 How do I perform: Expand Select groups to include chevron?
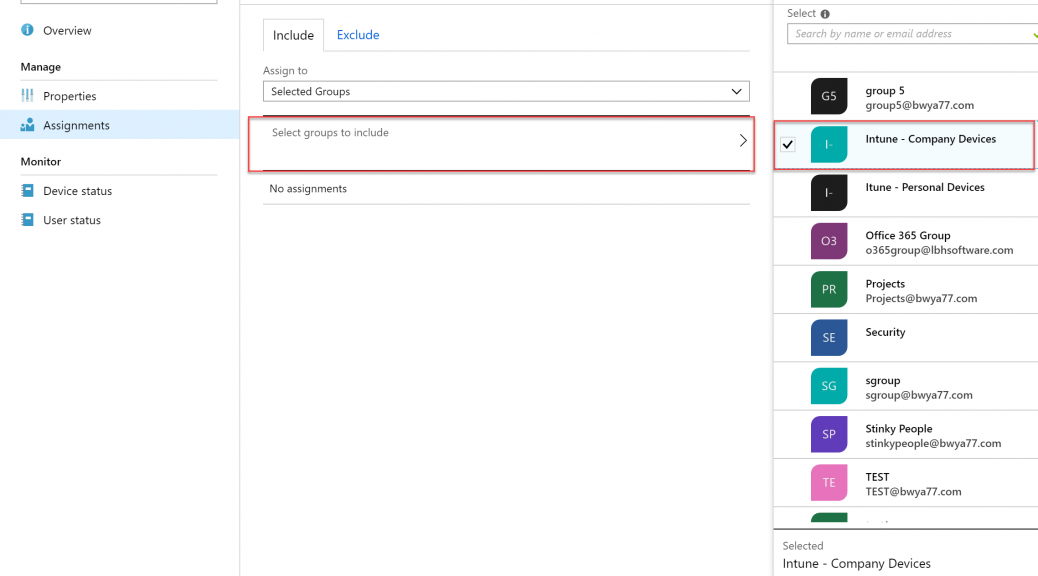click(x=743, y=140)
